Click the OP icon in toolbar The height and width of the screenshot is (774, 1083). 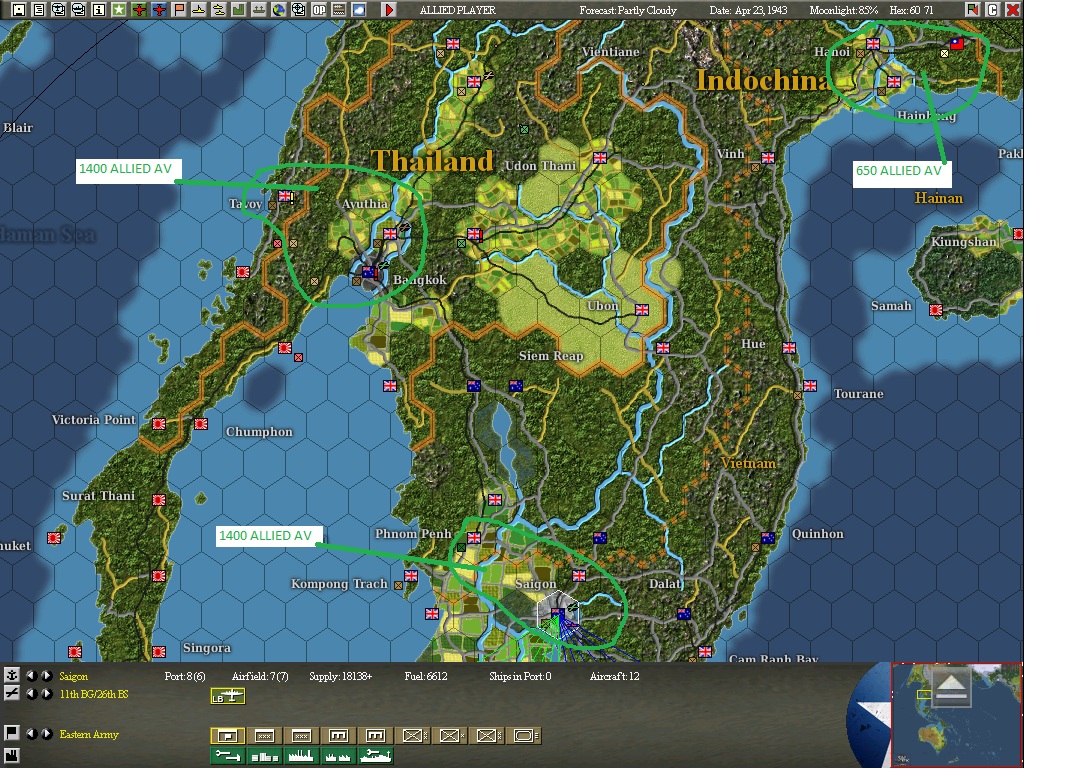pyautogui.click(x=318, y=10)
